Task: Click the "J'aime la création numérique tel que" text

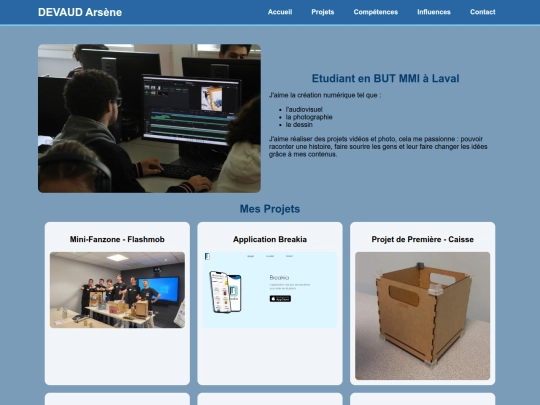Action: [325, 95]
